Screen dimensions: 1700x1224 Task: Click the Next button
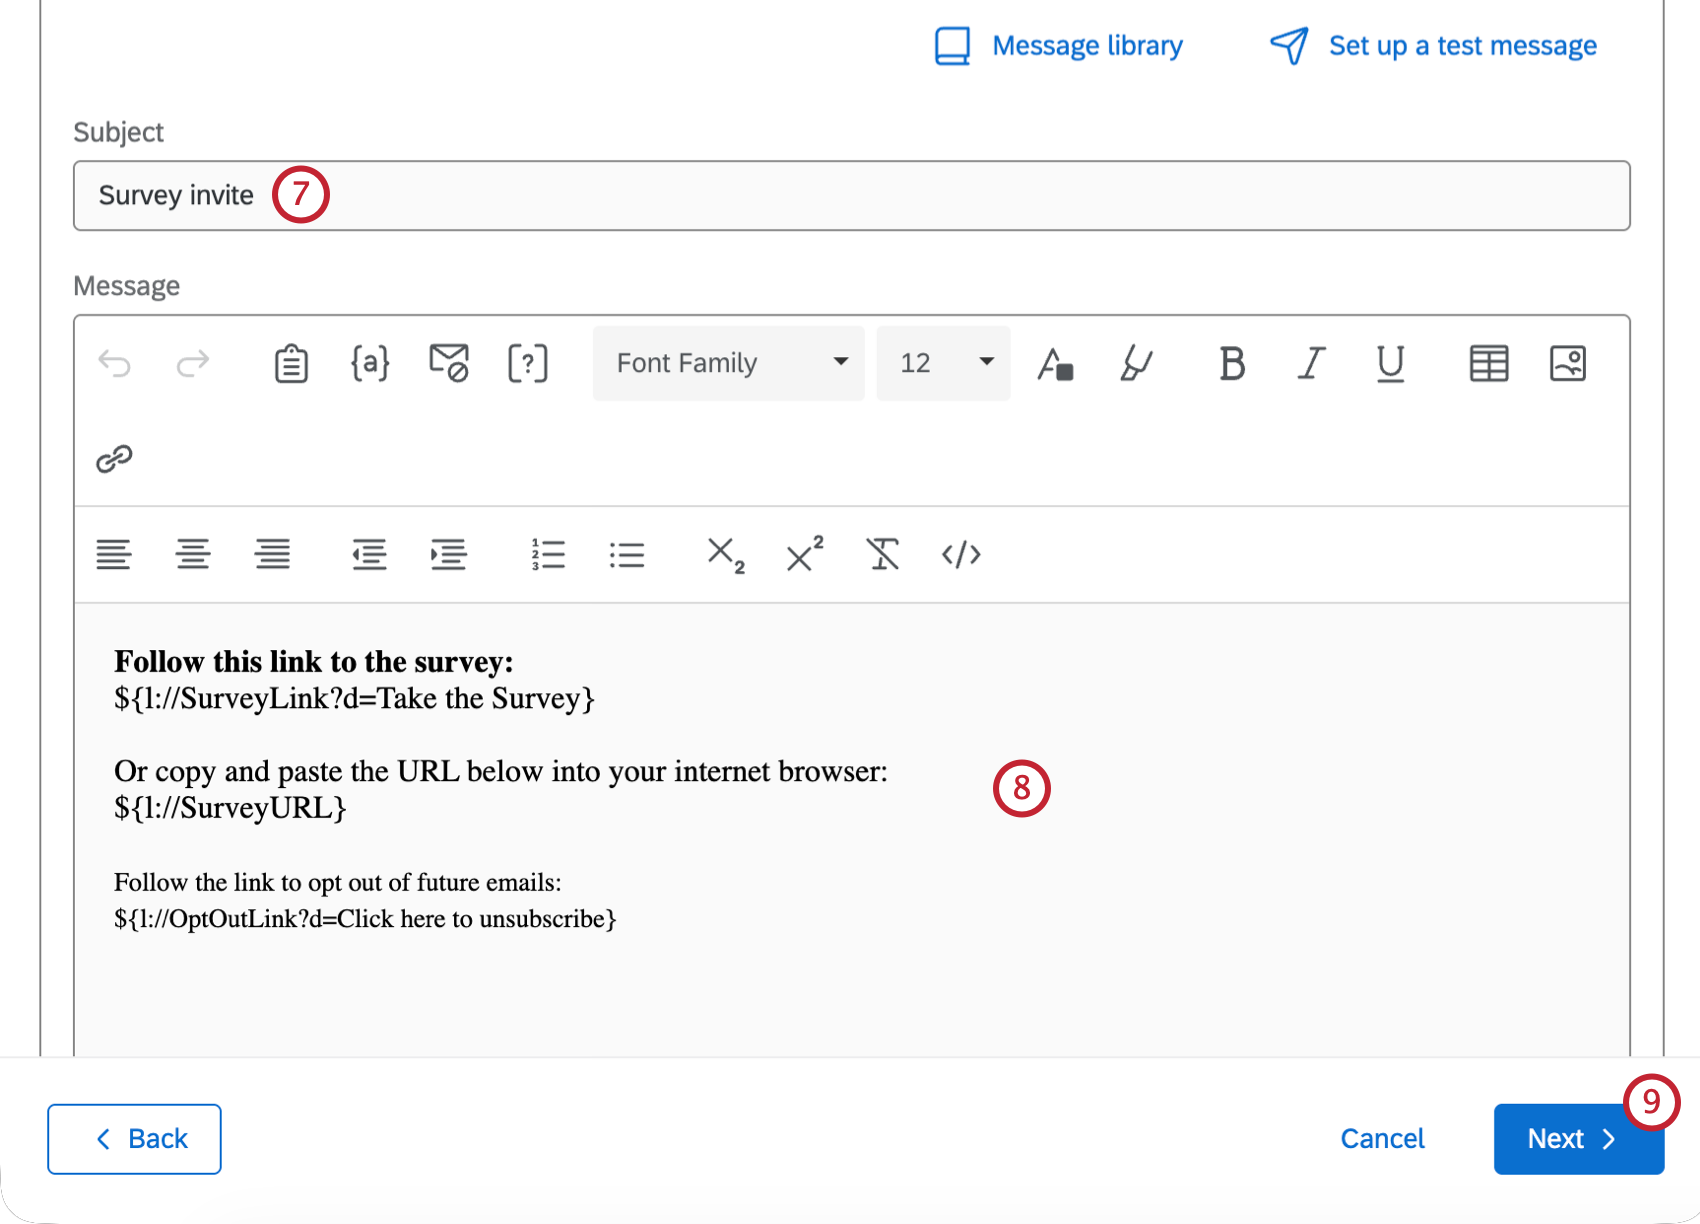click(1578, 1139)
